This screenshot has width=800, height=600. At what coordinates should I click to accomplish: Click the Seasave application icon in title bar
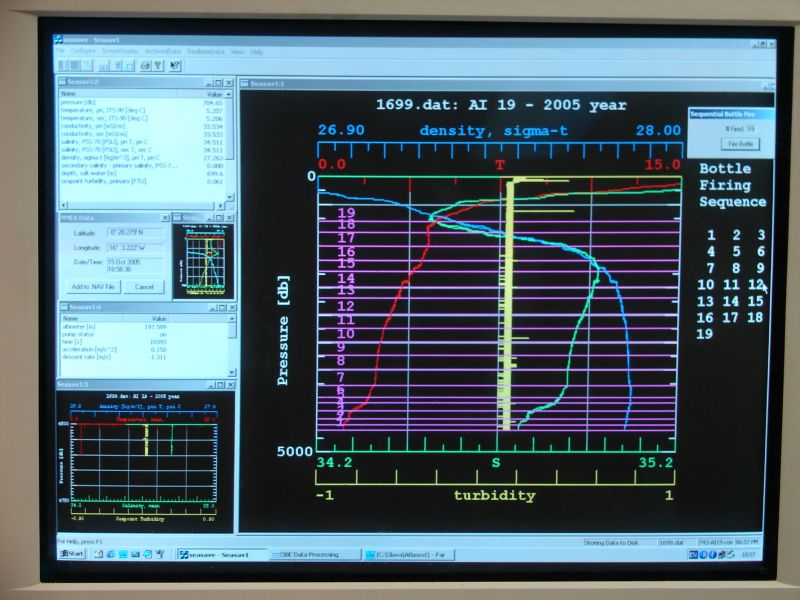tap(59, 38)
